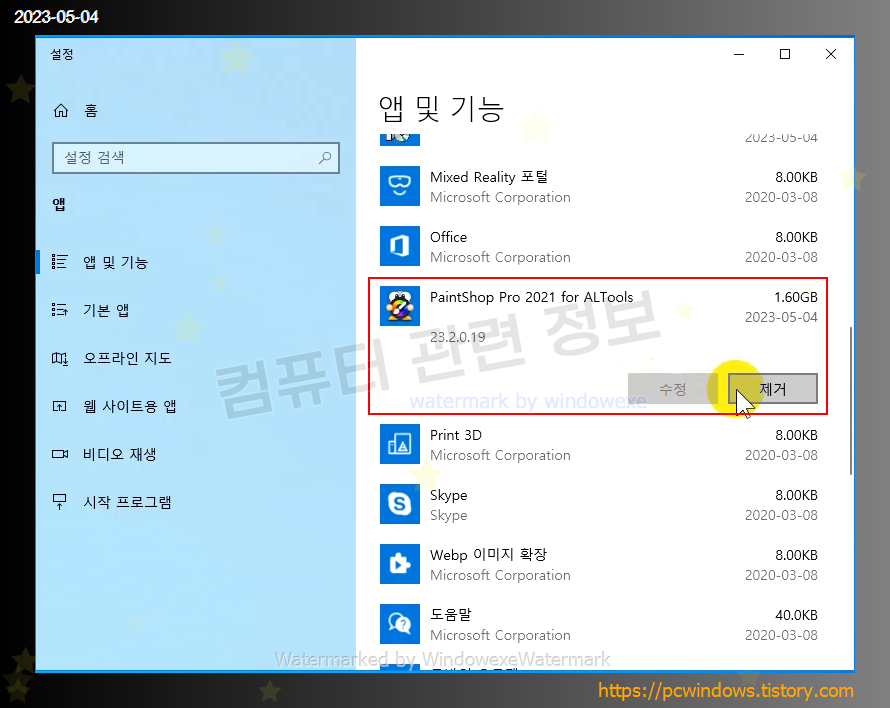
Task: Click the Home icon in the sidebar
Action: click(61, 110)
